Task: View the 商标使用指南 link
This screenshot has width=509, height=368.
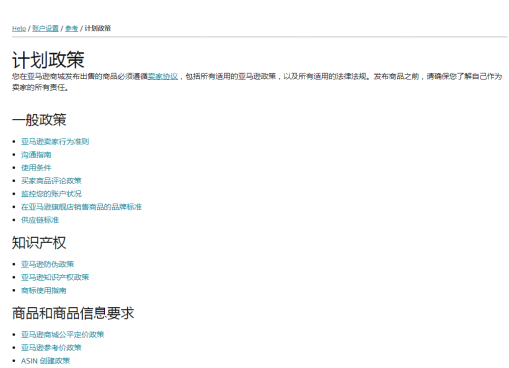Action: coord(44,290)
